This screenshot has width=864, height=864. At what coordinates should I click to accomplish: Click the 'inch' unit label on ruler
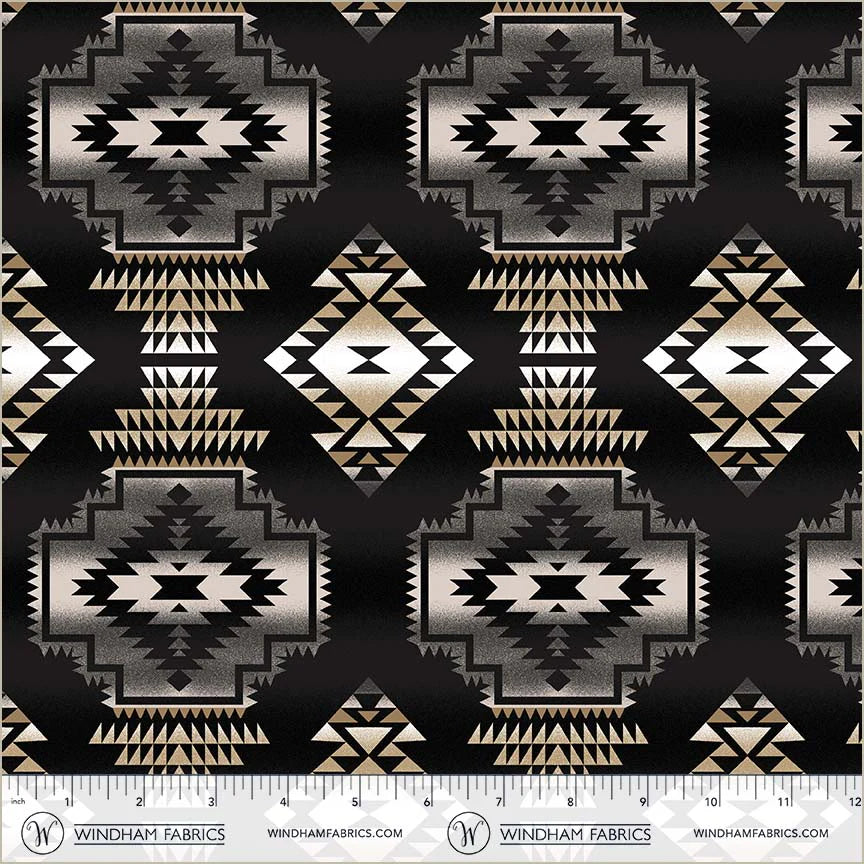pyautogui.click(x=16, y=802)
